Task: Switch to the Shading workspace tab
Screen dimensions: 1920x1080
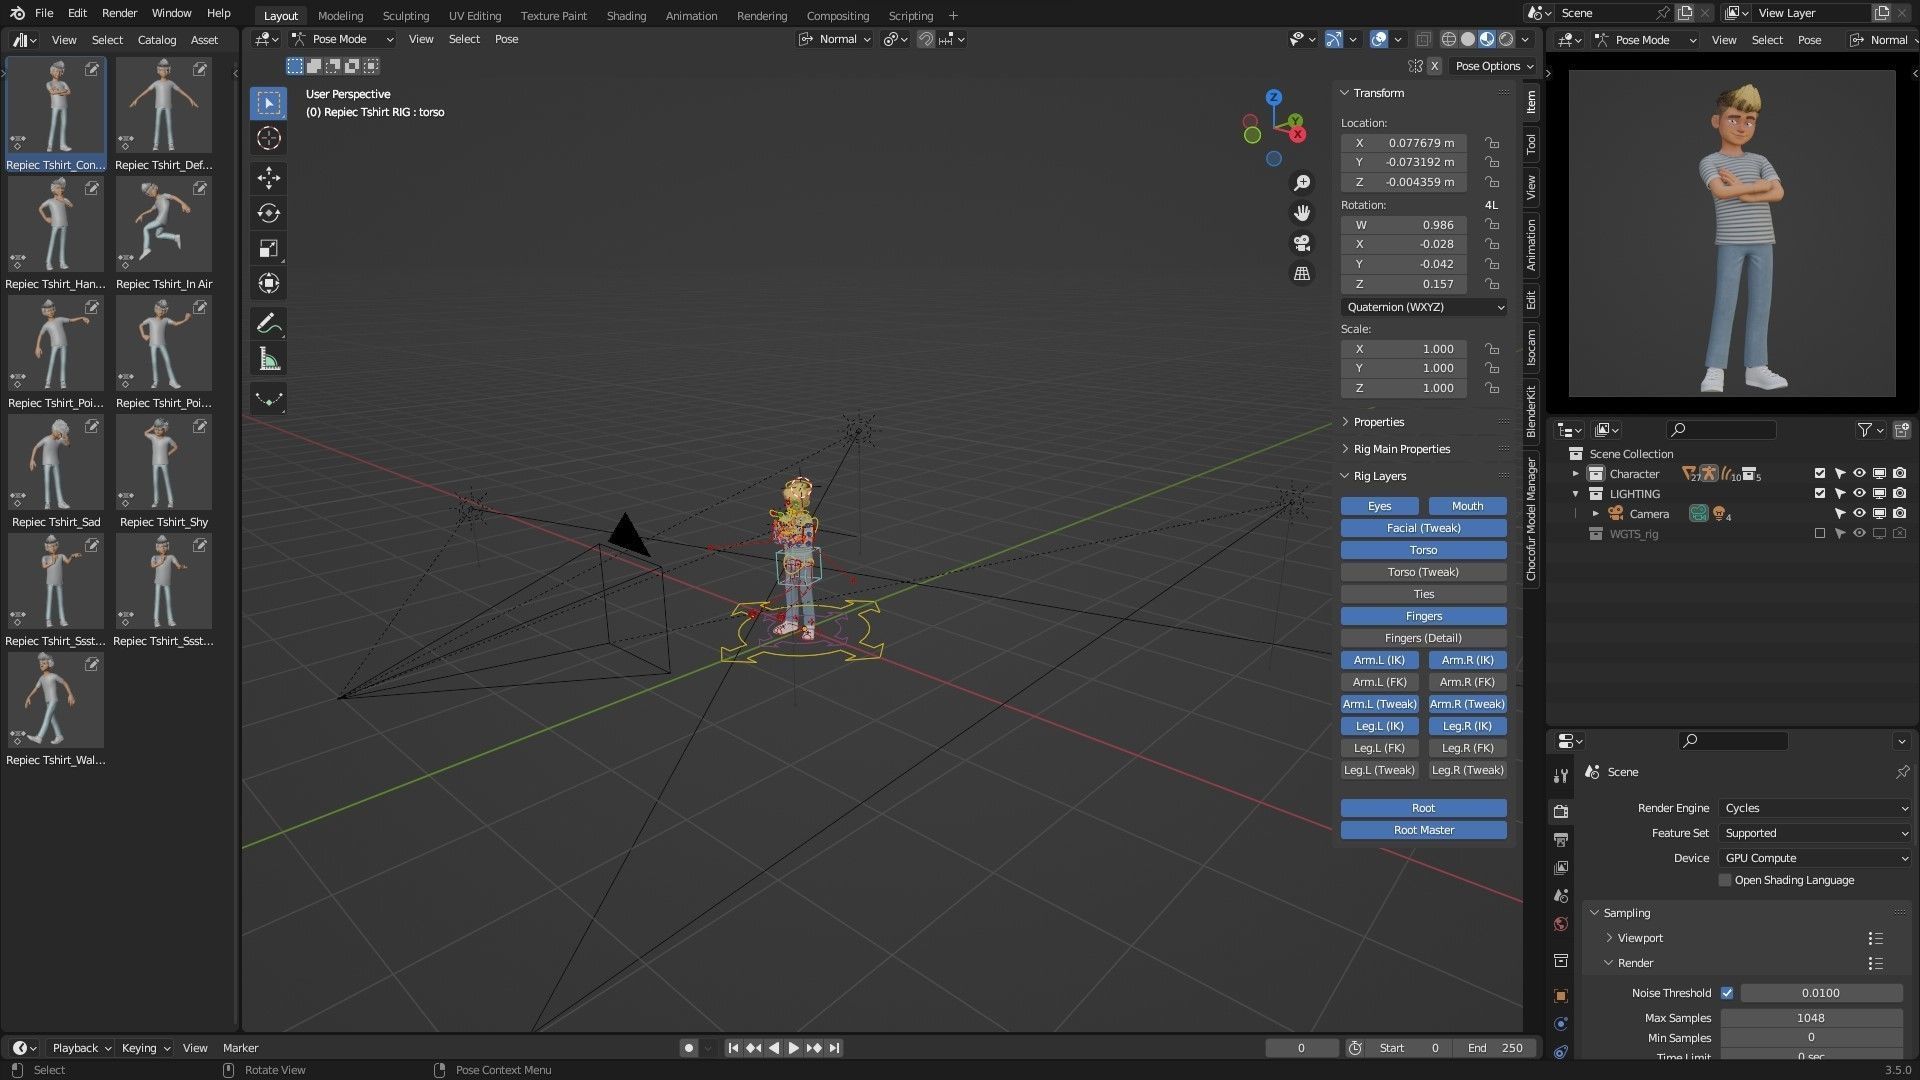Action: [x=626, y=16]
